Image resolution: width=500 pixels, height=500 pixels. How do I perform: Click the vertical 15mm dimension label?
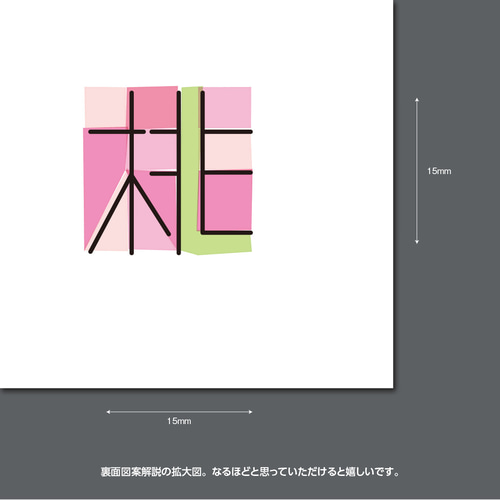(x=439, y=171)
